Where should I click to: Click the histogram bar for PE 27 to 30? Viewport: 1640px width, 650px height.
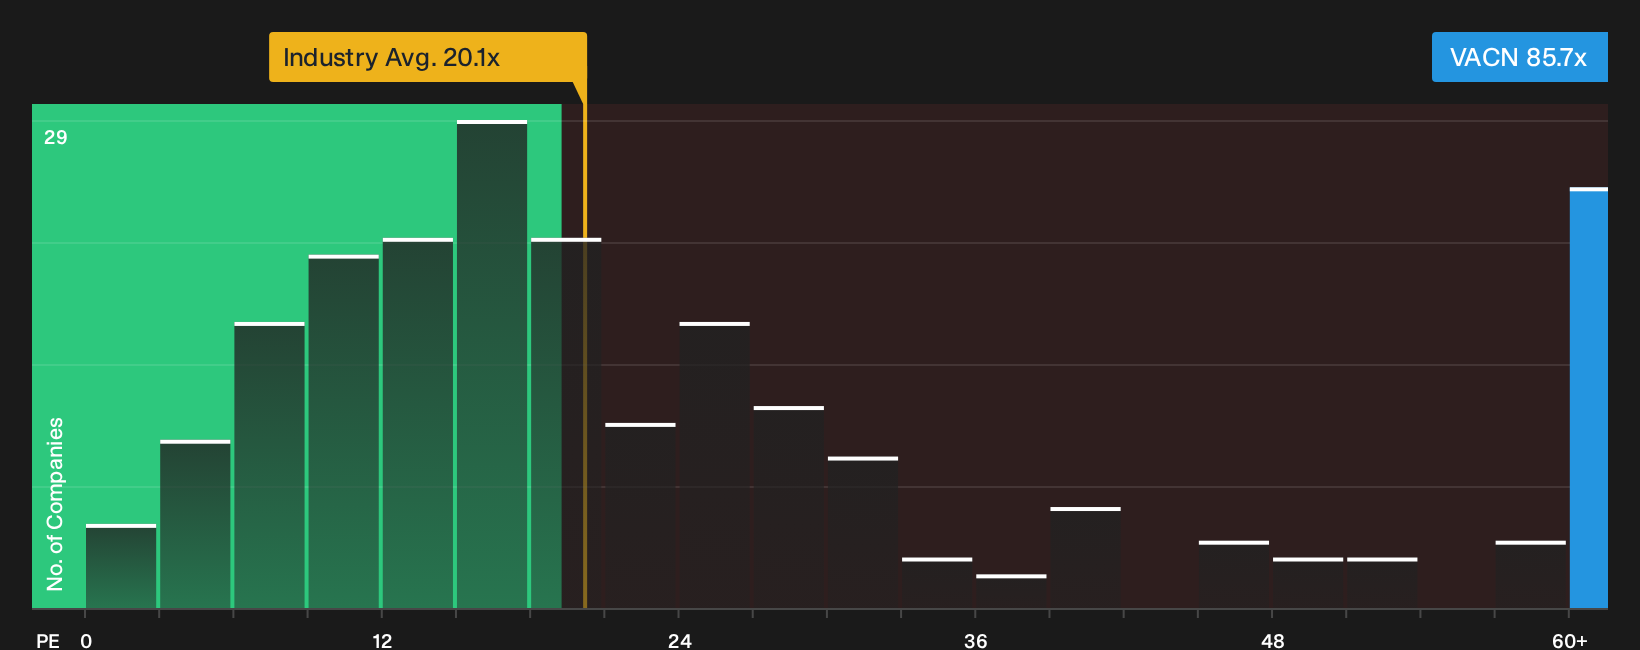789,508
